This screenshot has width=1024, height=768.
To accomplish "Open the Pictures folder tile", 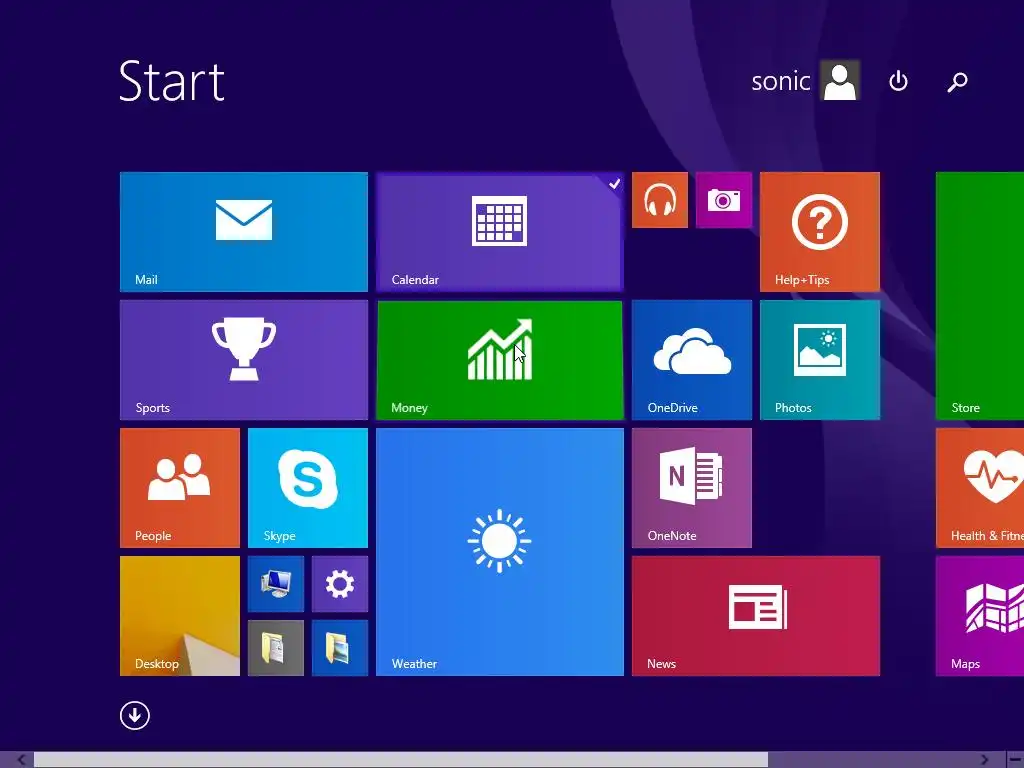I will [x=340, y=648].
